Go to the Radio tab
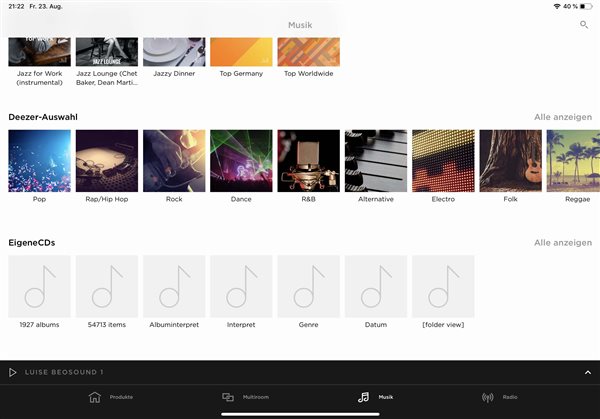The height and width of the screenshot is (419, 600). pos(499,397)
